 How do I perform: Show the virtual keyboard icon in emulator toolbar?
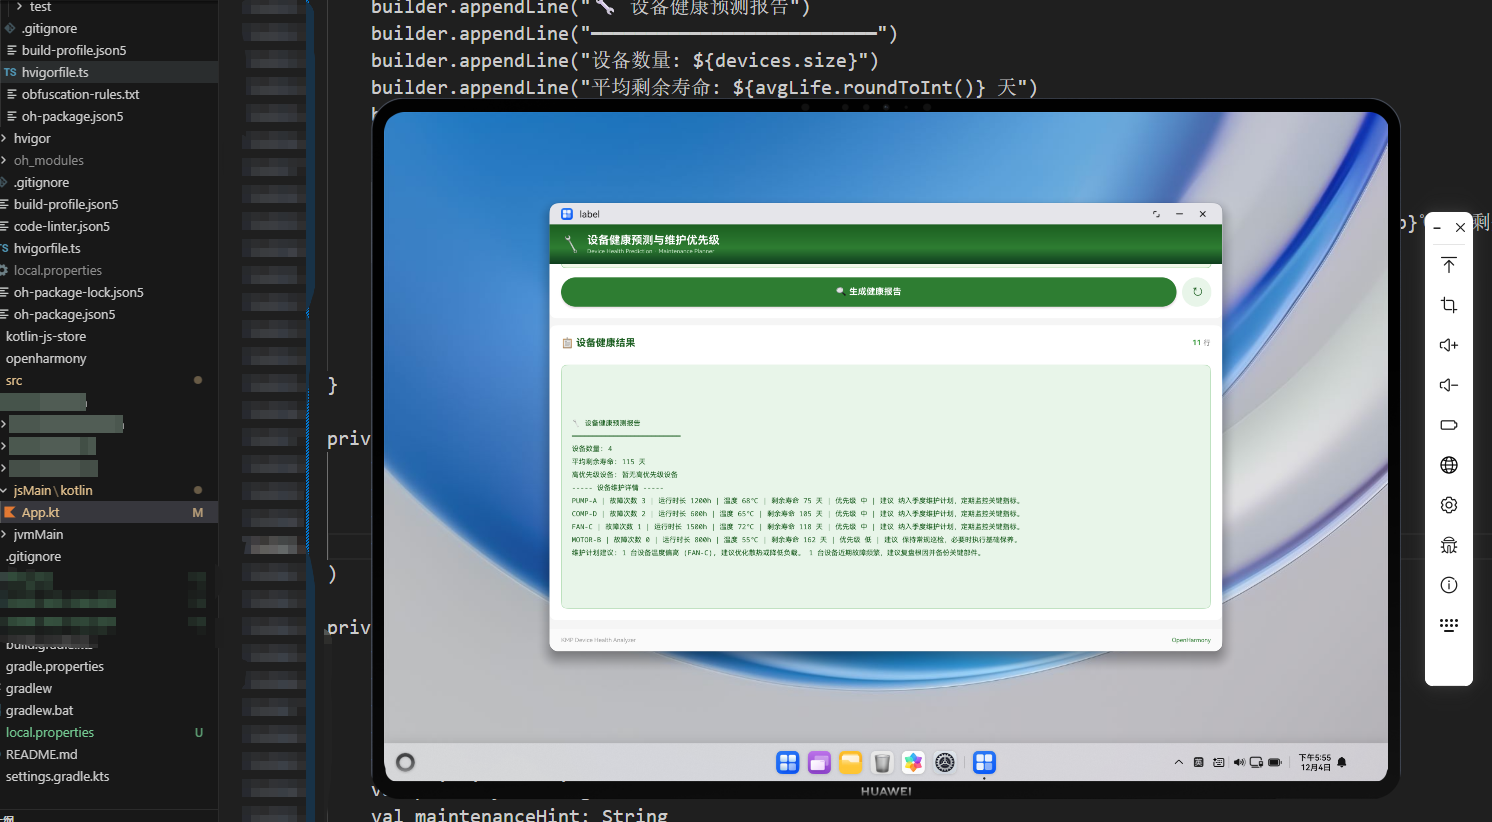[1449, 625]
